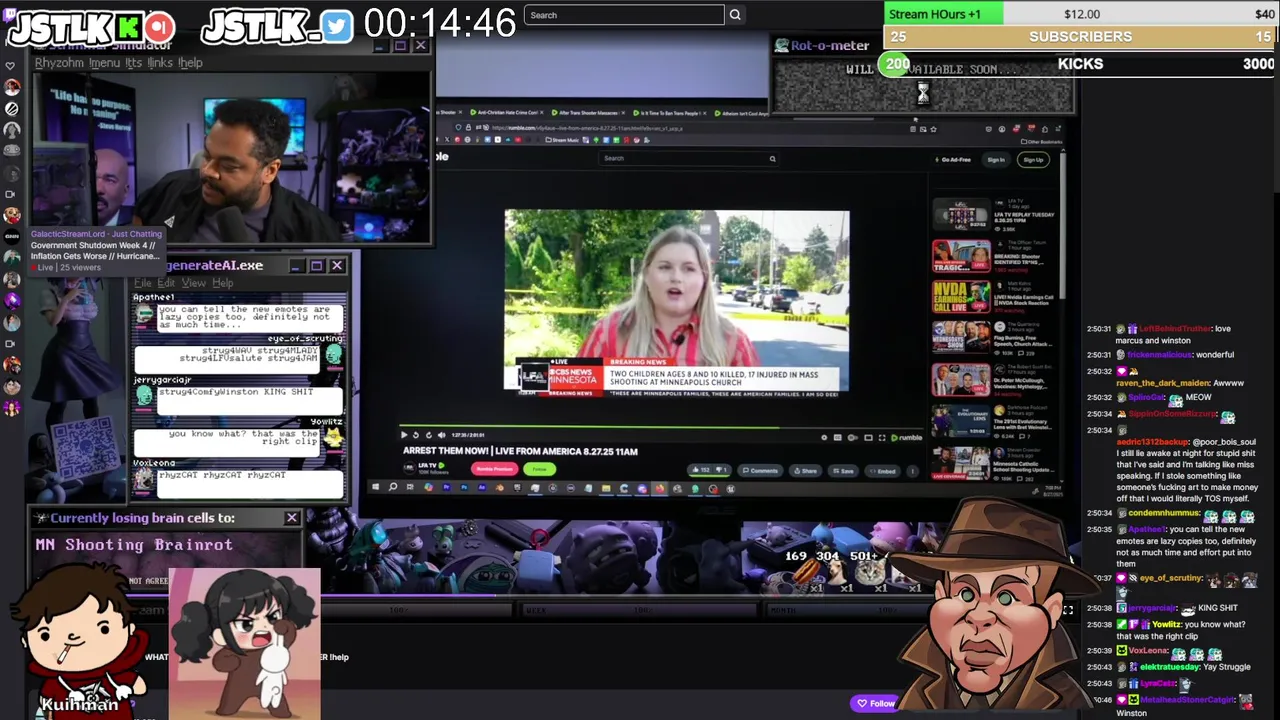Click Windows Start button in inner taskbar
This screenshot has height=720, width=1280.
pyautogui.click(x=376, y=488)
